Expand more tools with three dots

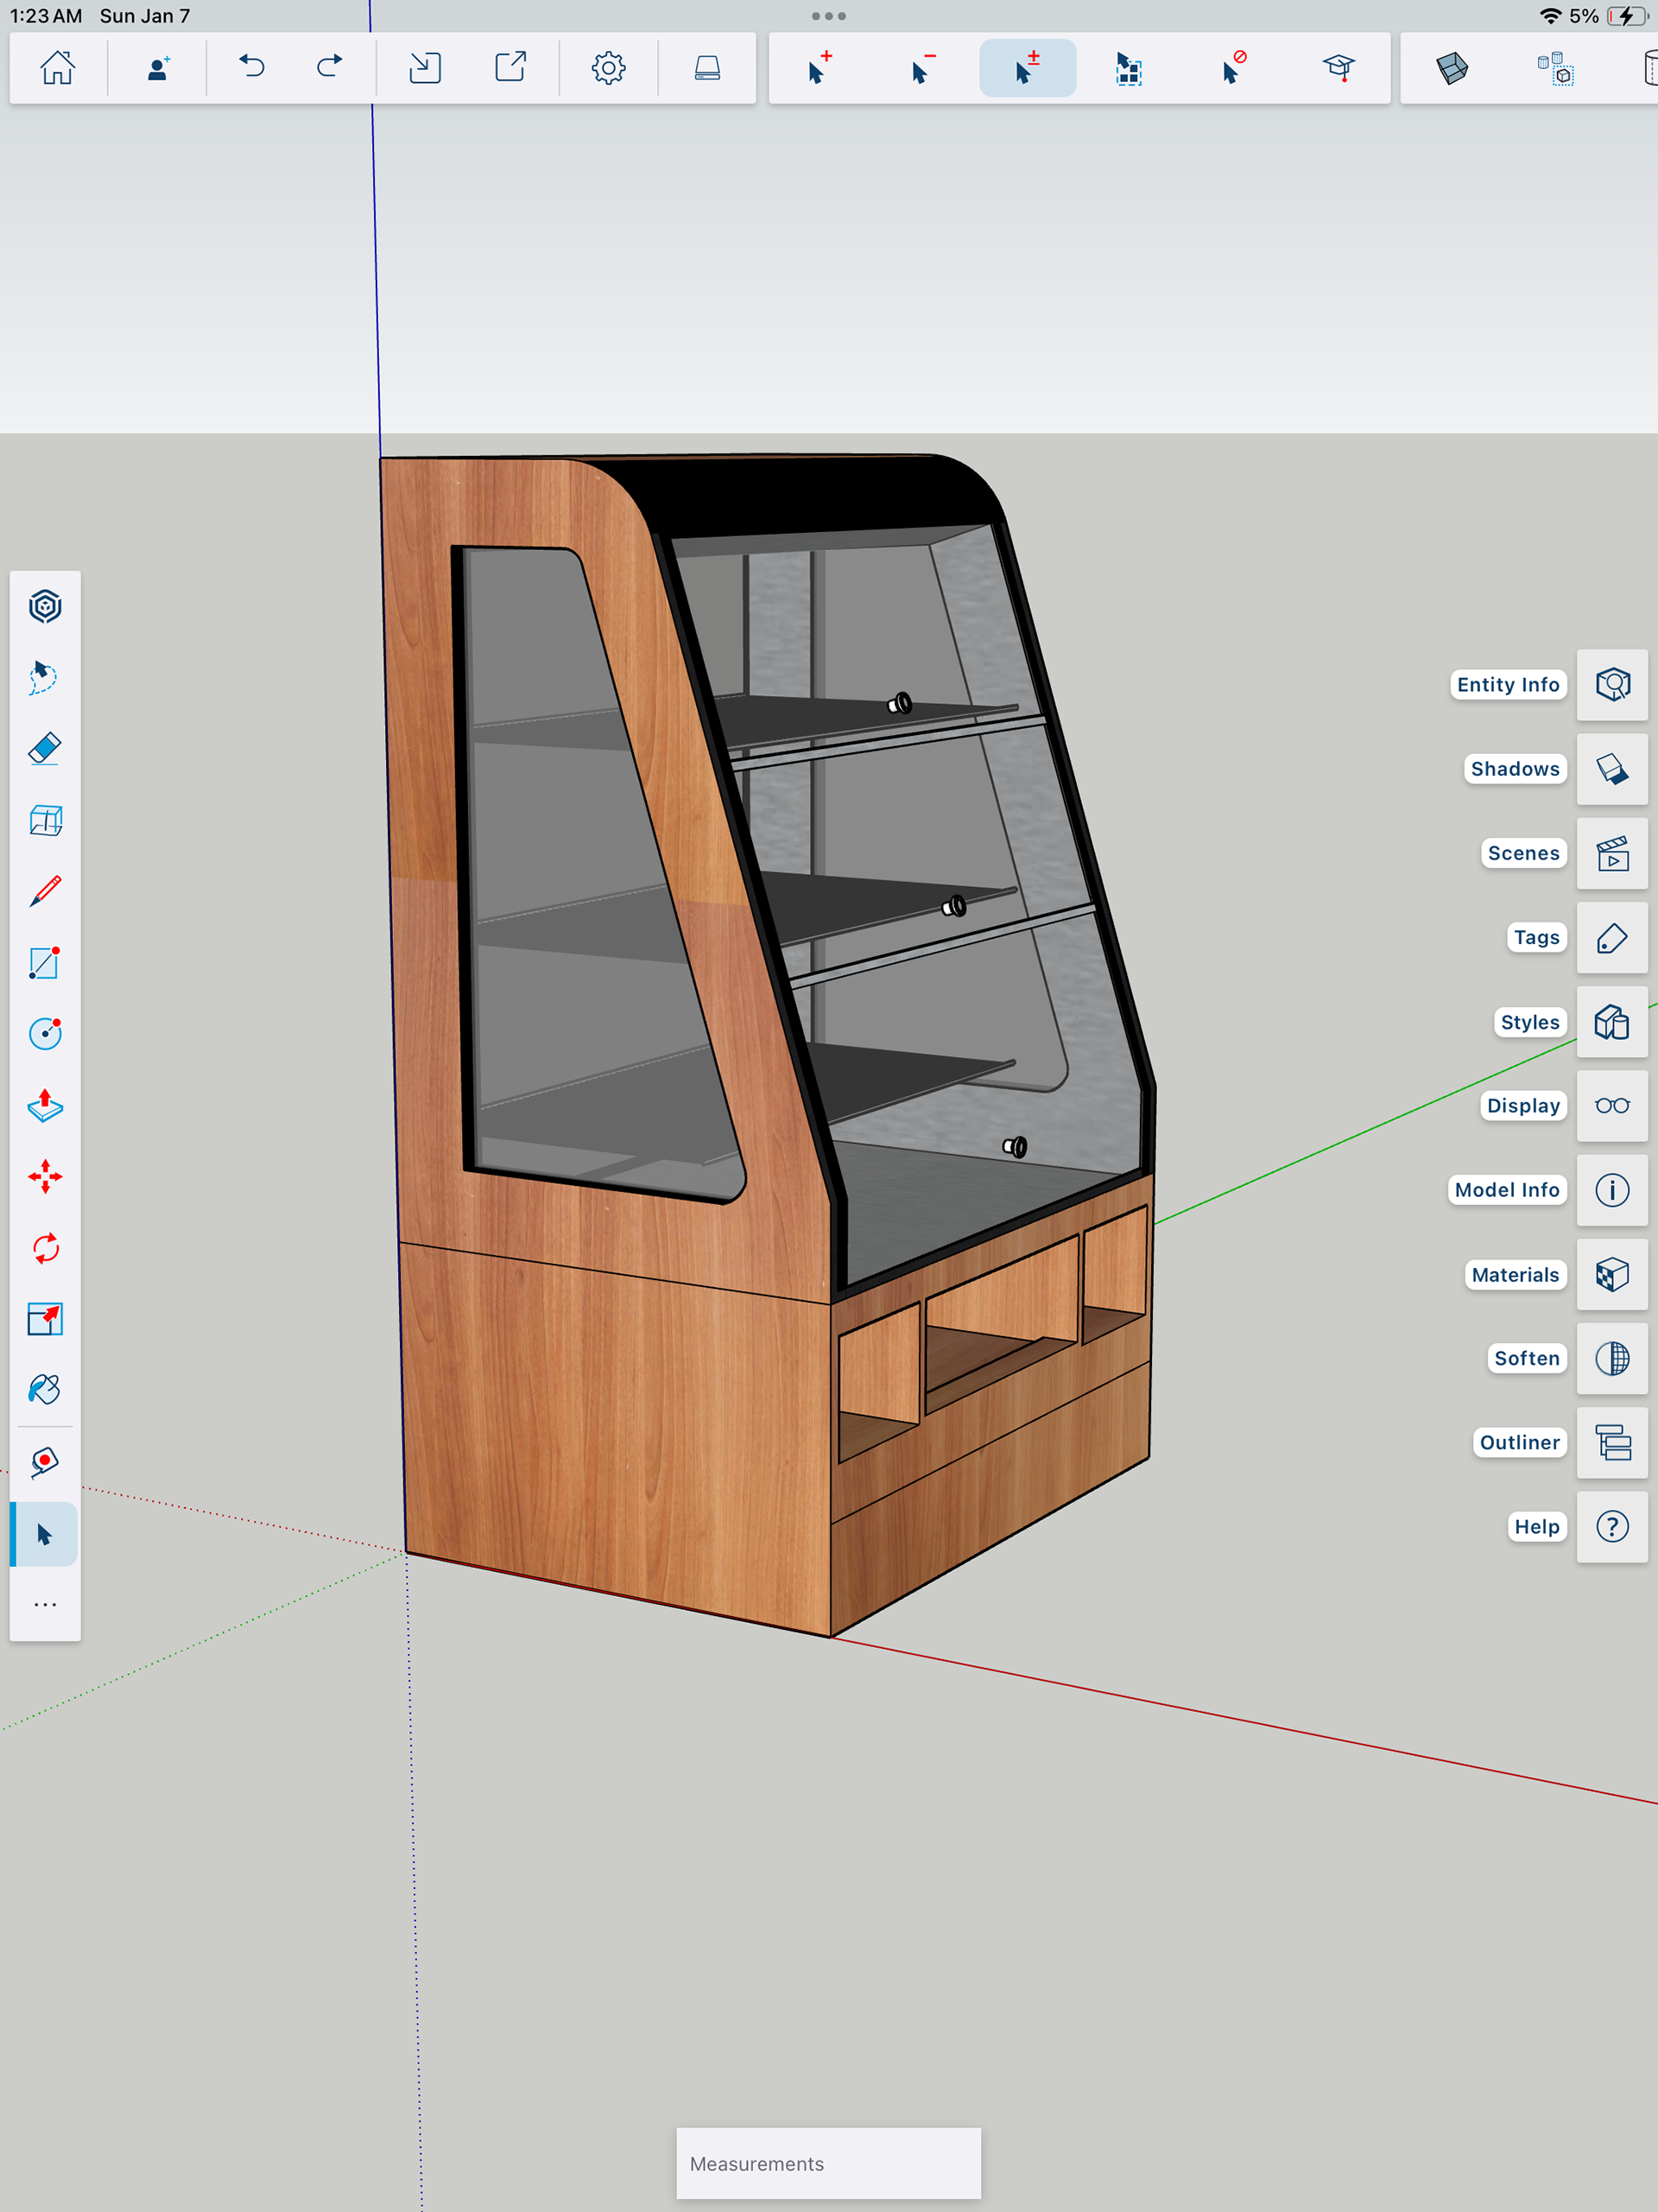(45, 1604)
